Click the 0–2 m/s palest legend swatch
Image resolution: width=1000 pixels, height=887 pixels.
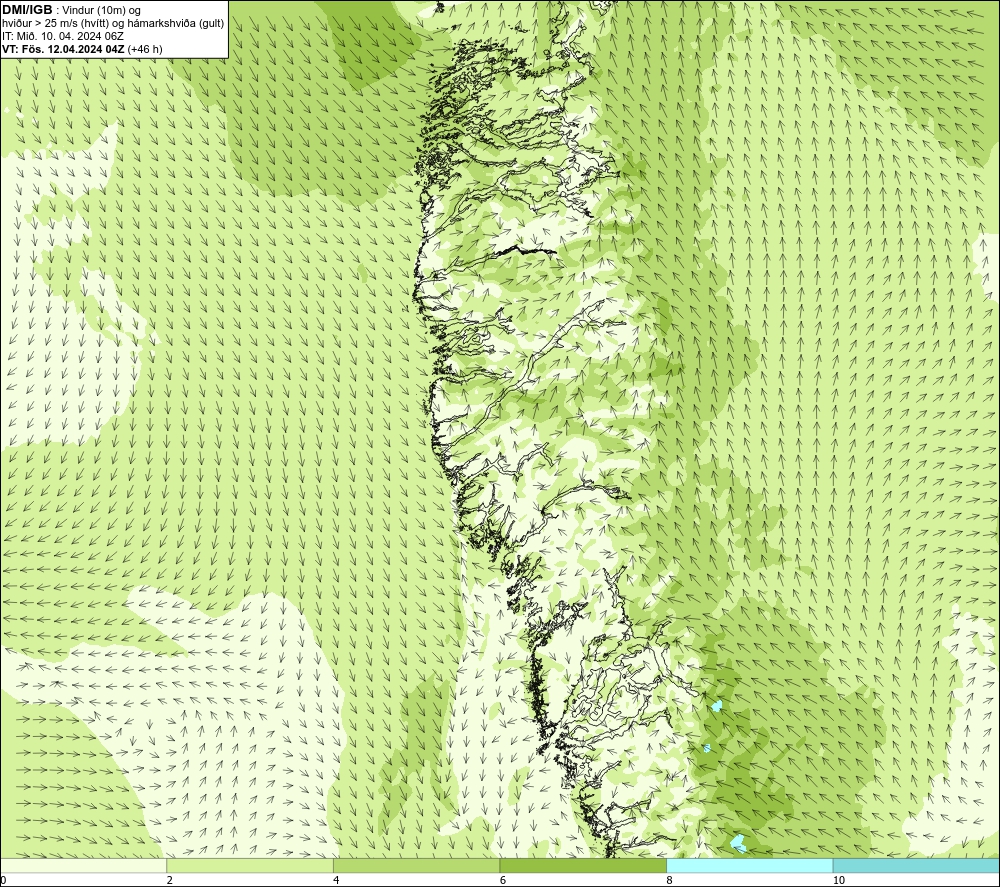[84, 865]
